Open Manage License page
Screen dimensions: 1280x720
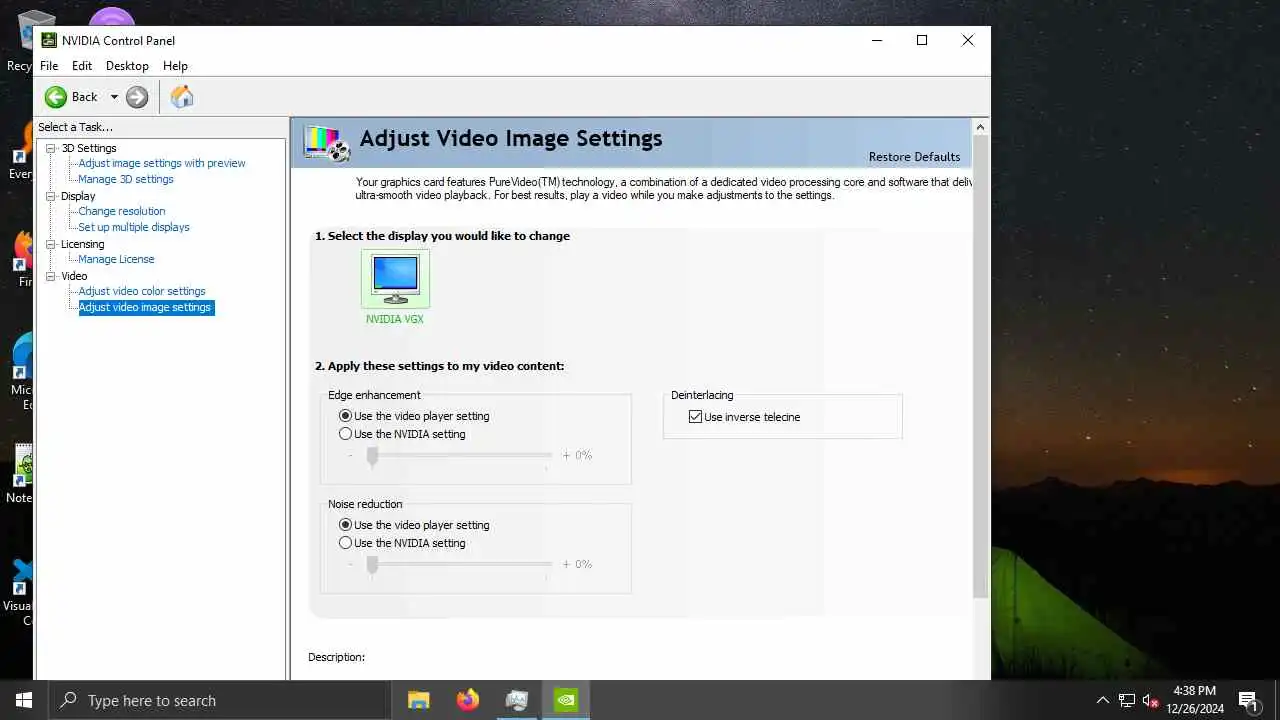[116, 259]
